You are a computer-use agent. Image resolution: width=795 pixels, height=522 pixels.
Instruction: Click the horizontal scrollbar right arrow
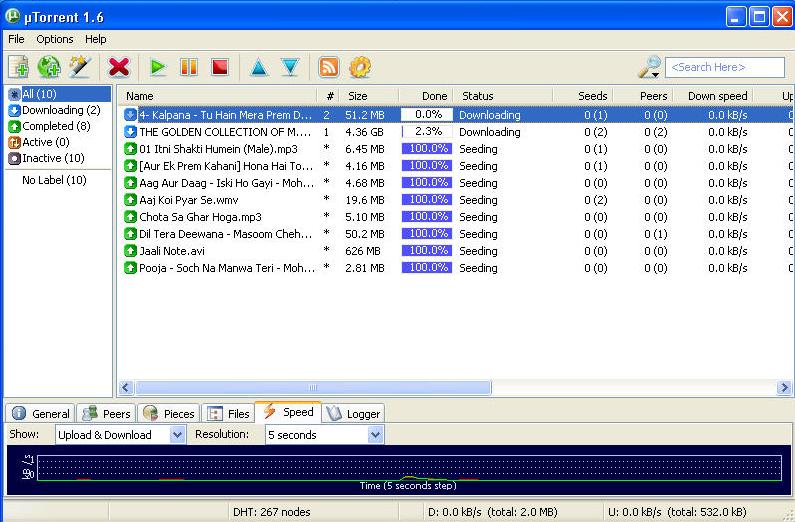784,388
